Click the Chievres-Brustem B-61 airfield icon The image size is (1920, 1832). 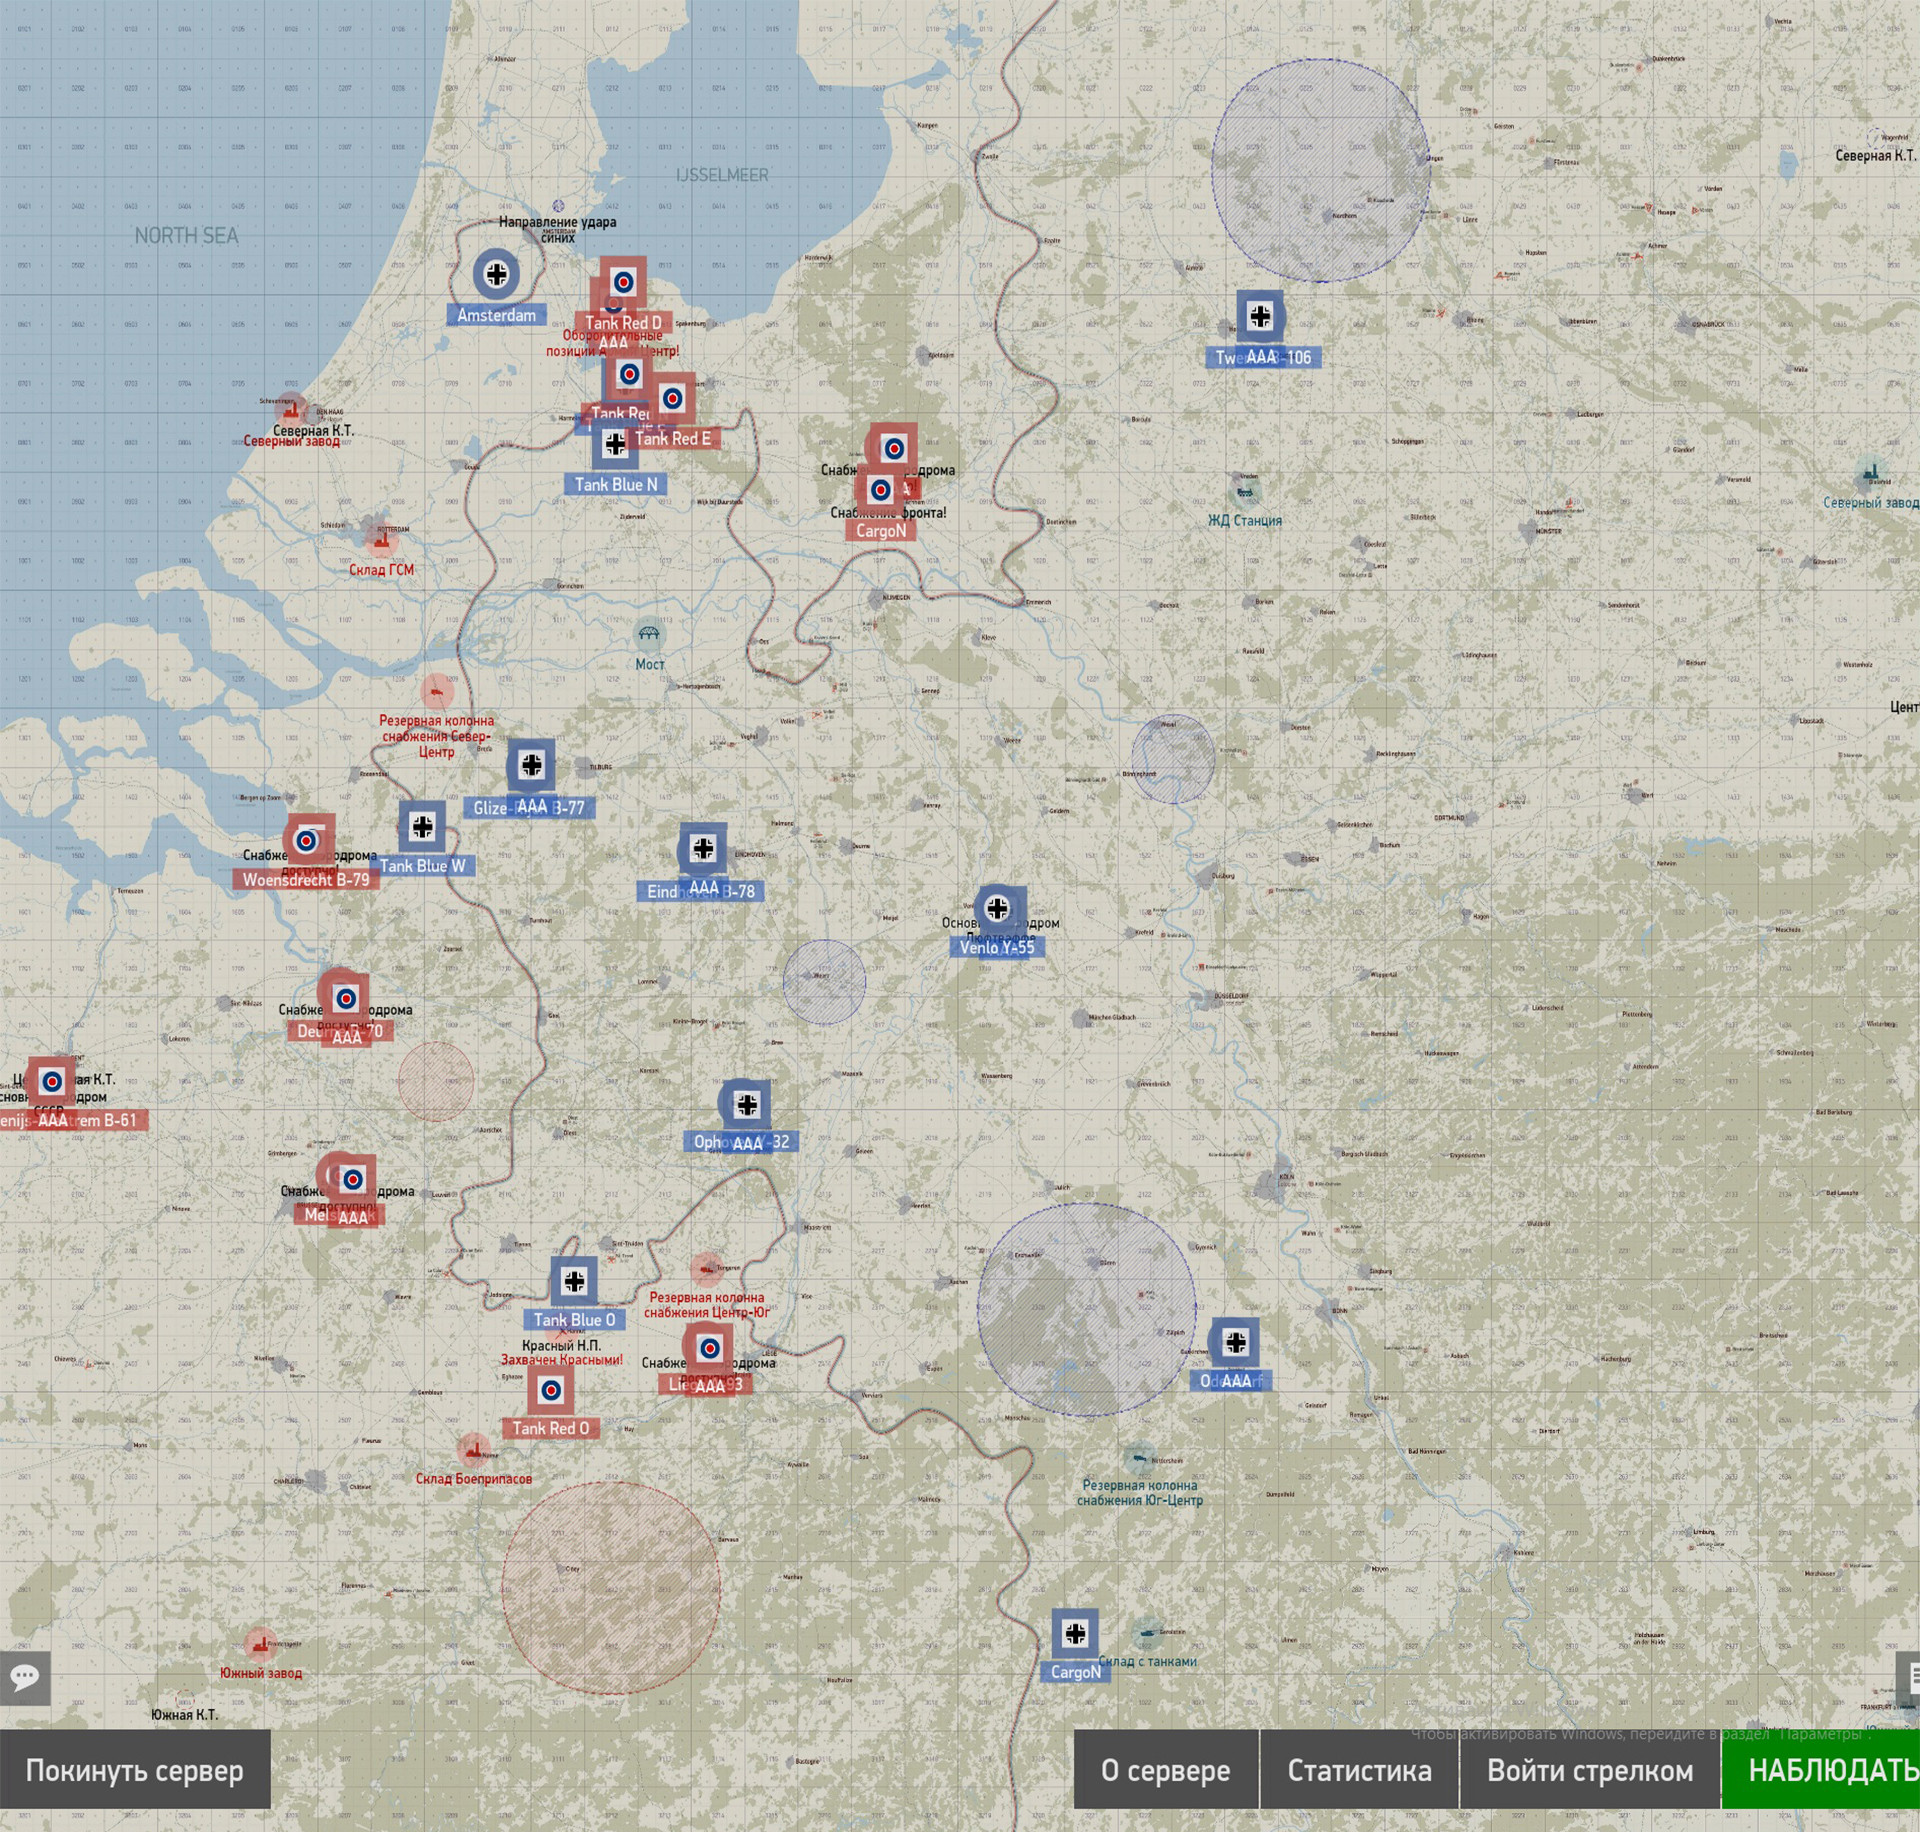click(x=51, y=1081)
